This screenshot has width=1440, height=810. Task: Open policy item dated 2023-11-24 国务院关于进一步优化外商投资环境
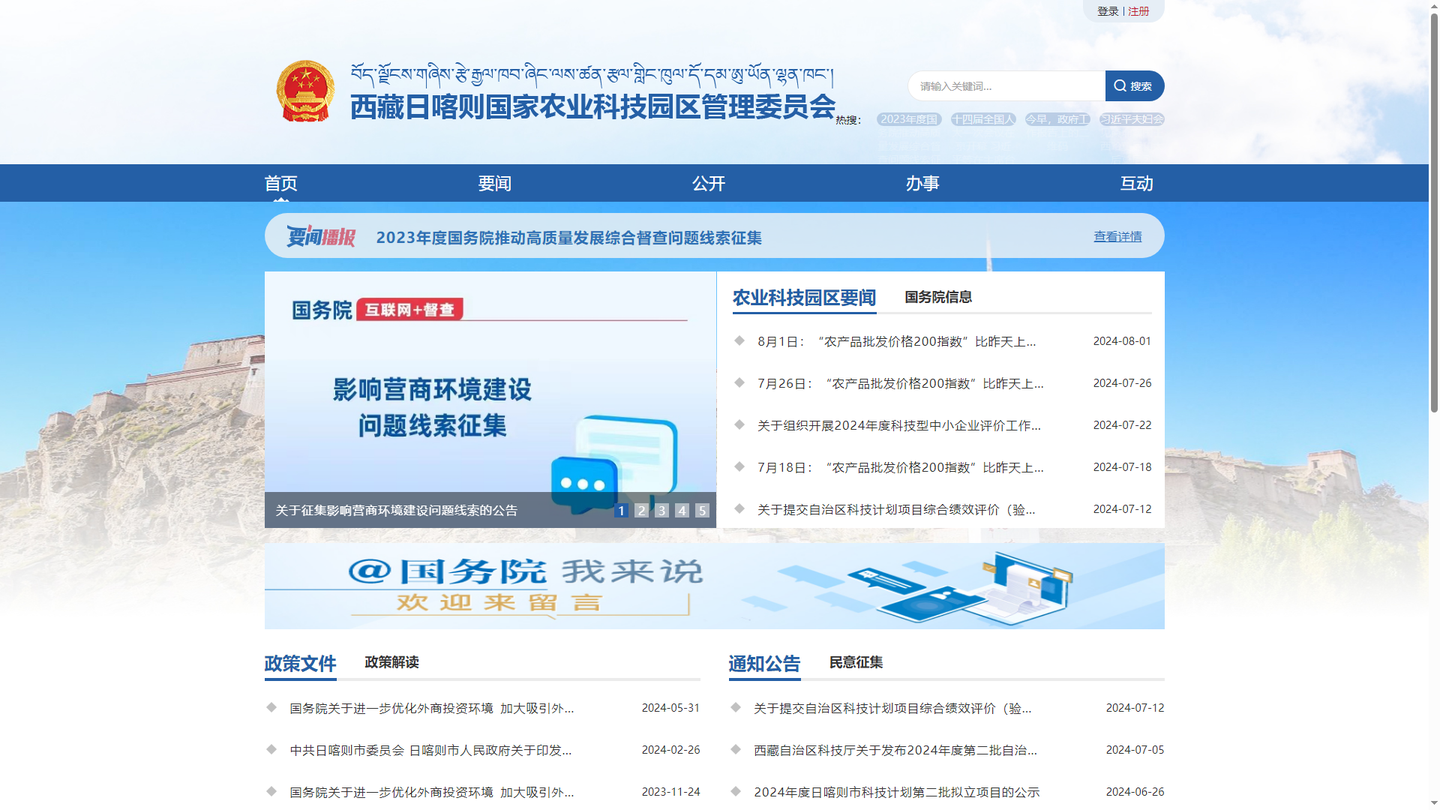pos(432,792)
